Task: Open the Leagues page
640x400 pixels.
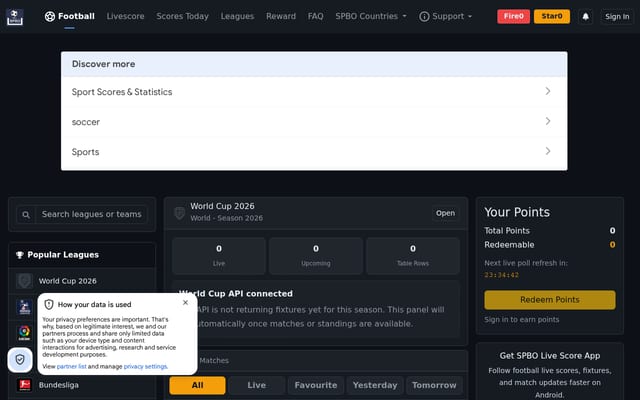Action: click(237, 16)
